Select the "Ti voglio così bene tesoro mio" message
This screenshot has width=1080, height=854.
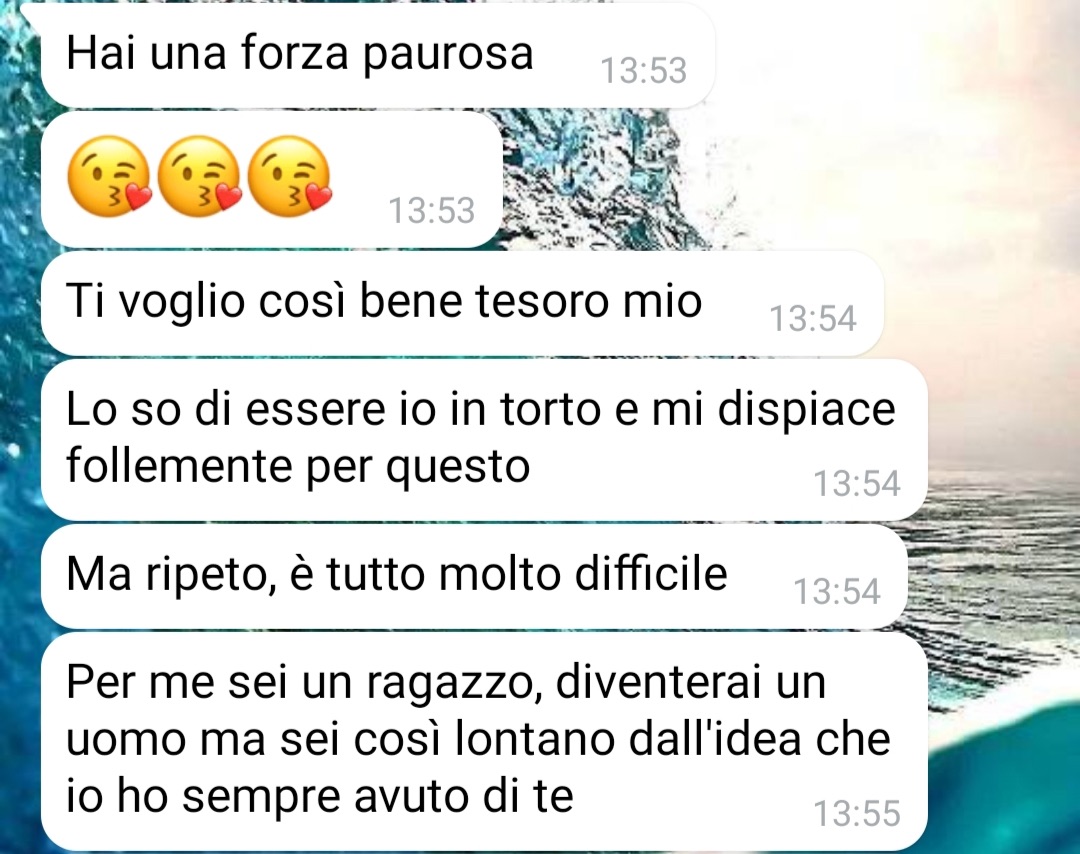click(x=461, y=303)
